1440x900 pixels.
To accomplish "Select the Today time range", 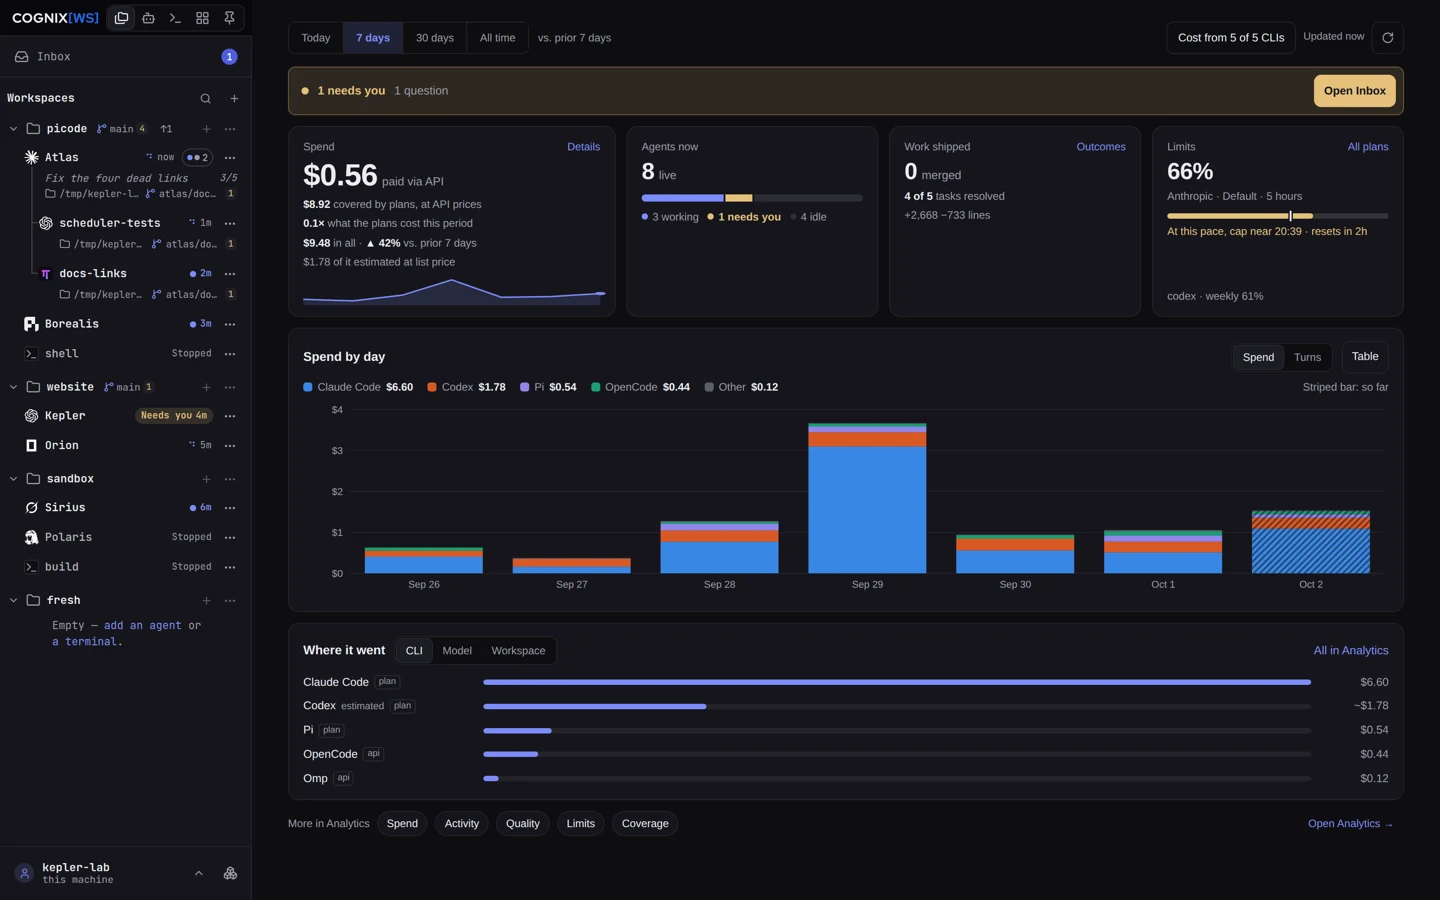I will tap(316, 38).
